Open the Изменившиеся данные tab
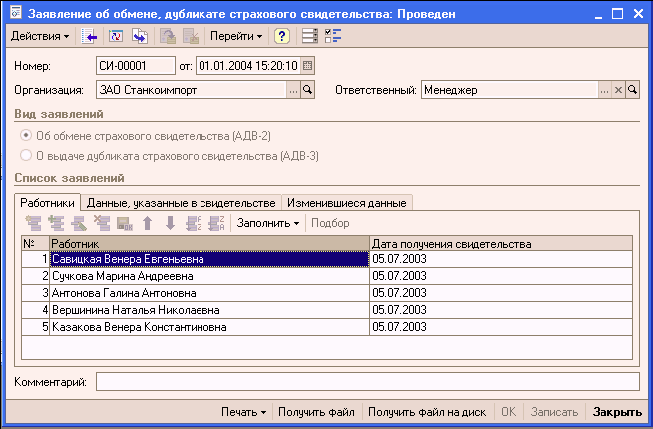653x429 pixels. point(346,202)
